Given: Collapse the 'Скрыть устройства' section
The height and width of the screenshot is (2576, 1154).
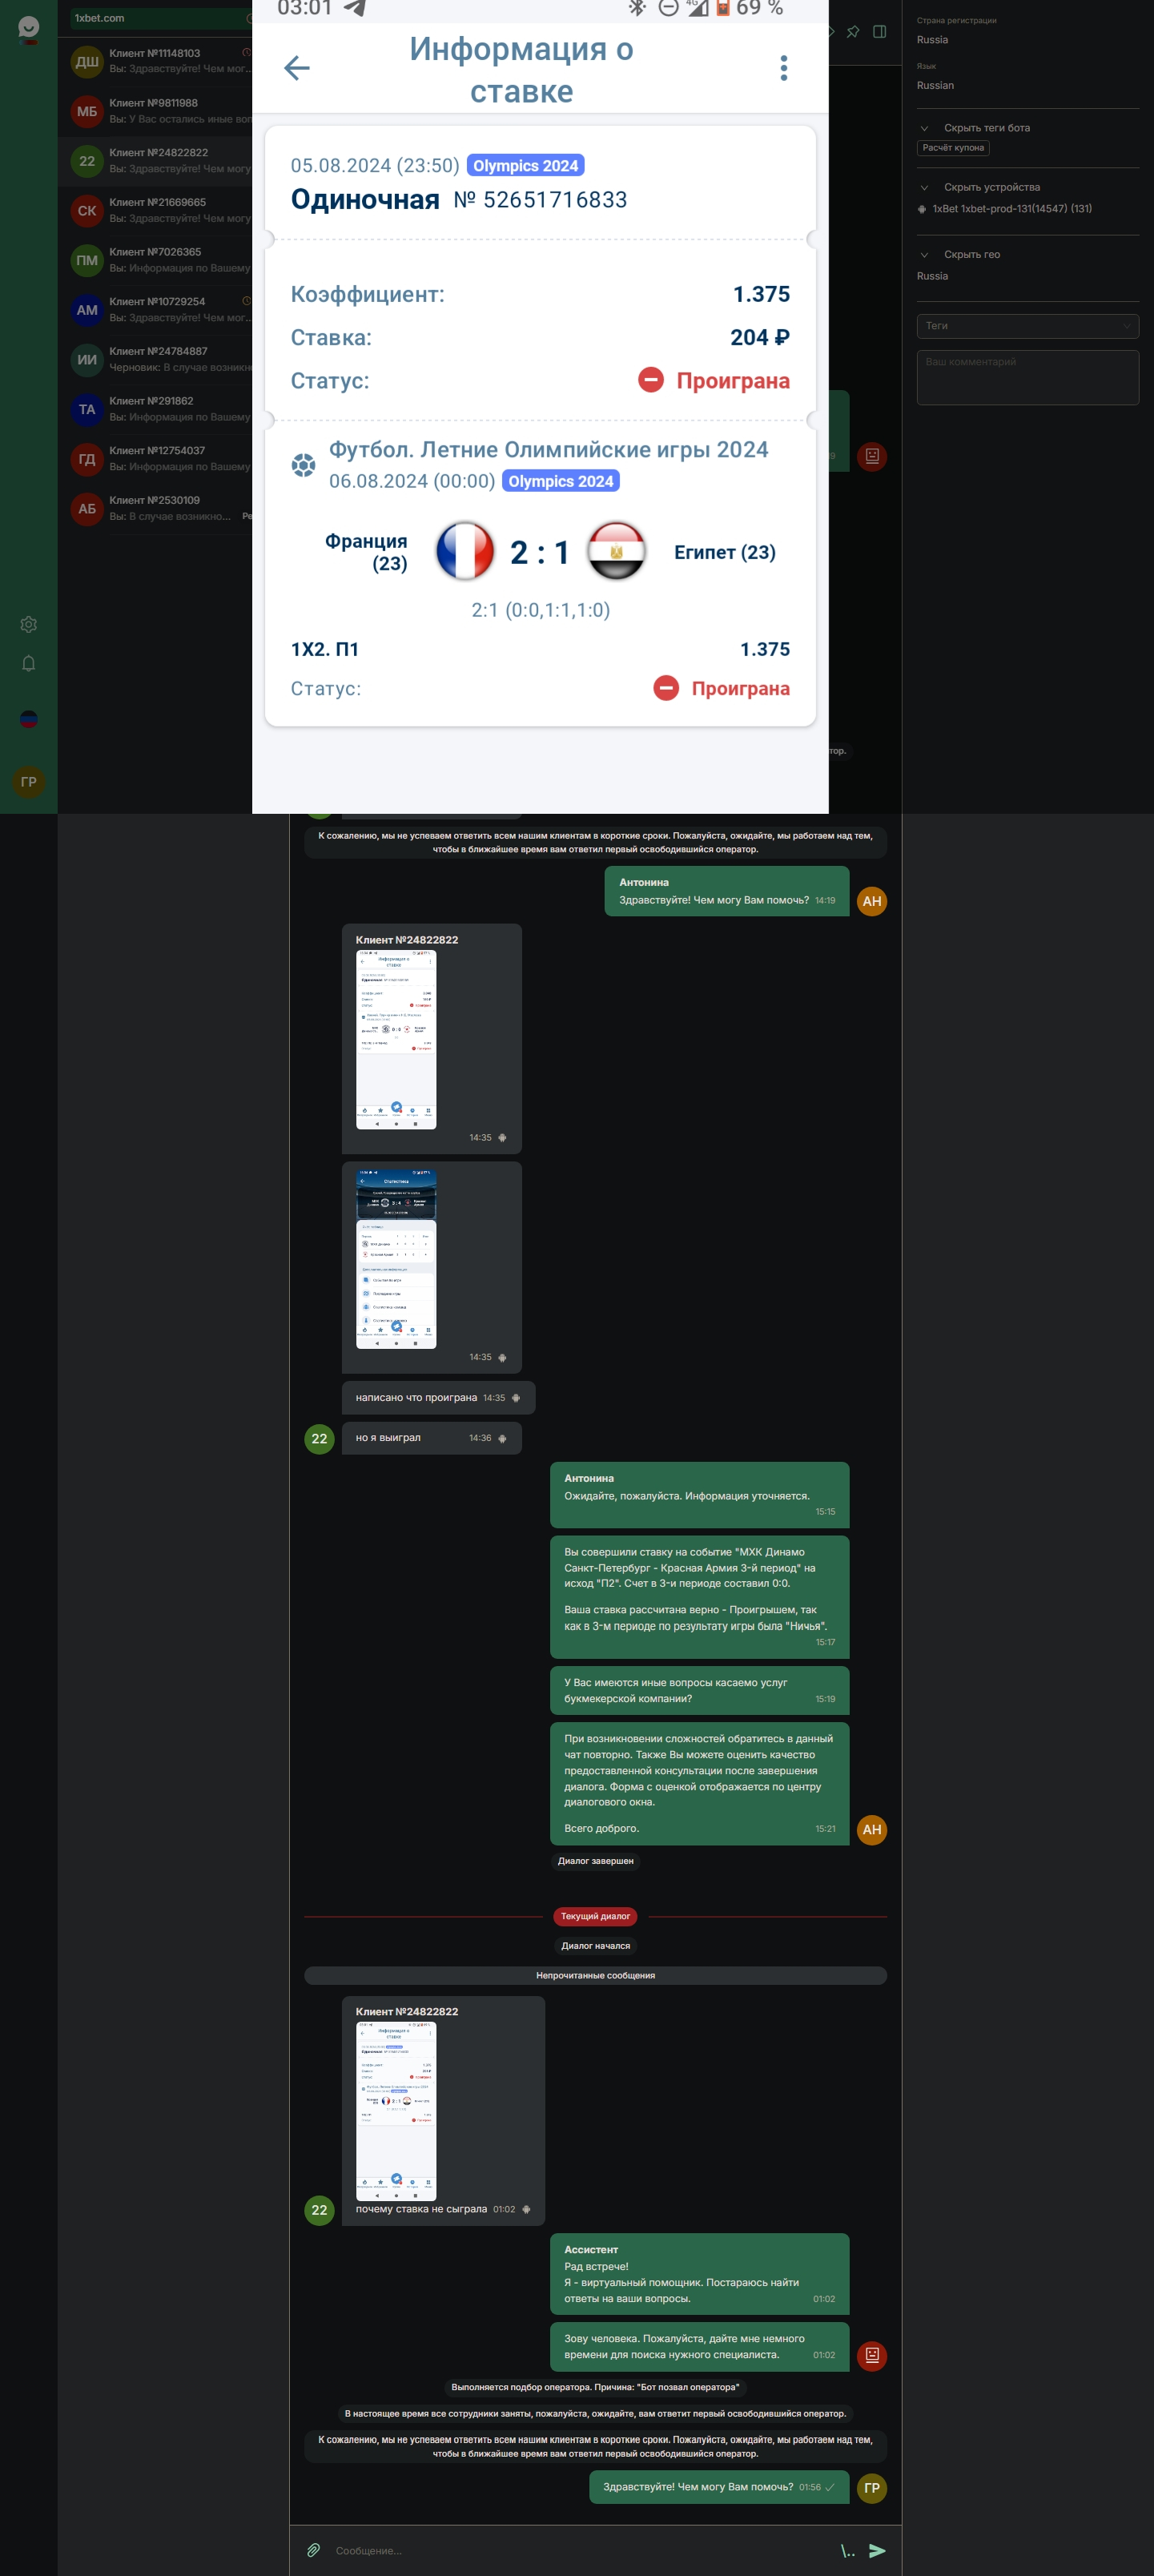Looking at the screenshot, I should coord(980,187).
